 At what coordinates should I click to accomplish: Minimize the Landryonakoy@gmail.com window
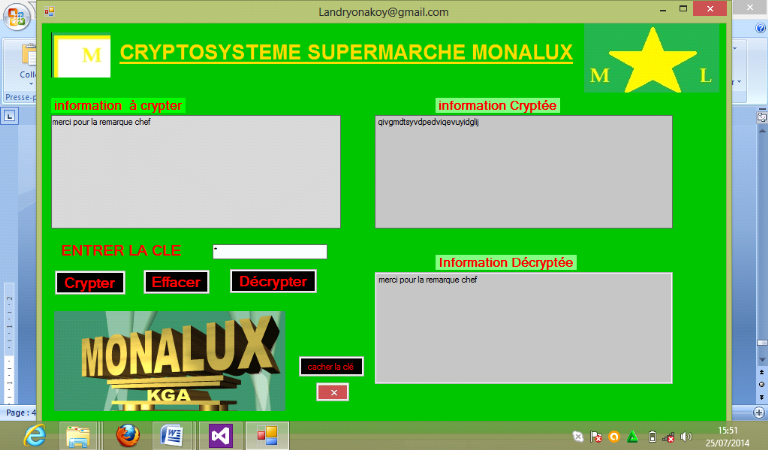[x=663, y=9]
